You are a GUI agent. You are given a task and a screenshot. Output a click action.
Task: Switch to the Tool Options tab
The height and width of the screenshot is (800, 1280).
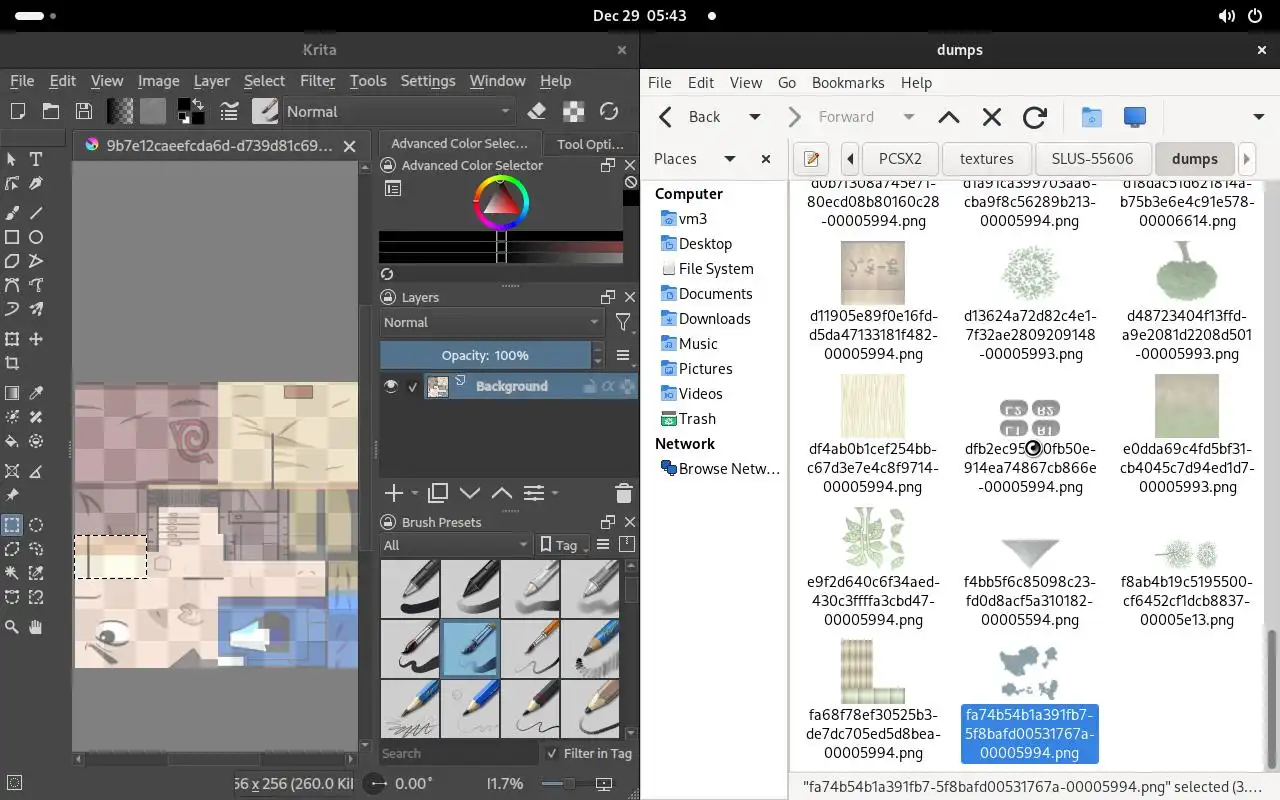click(590, 144)
